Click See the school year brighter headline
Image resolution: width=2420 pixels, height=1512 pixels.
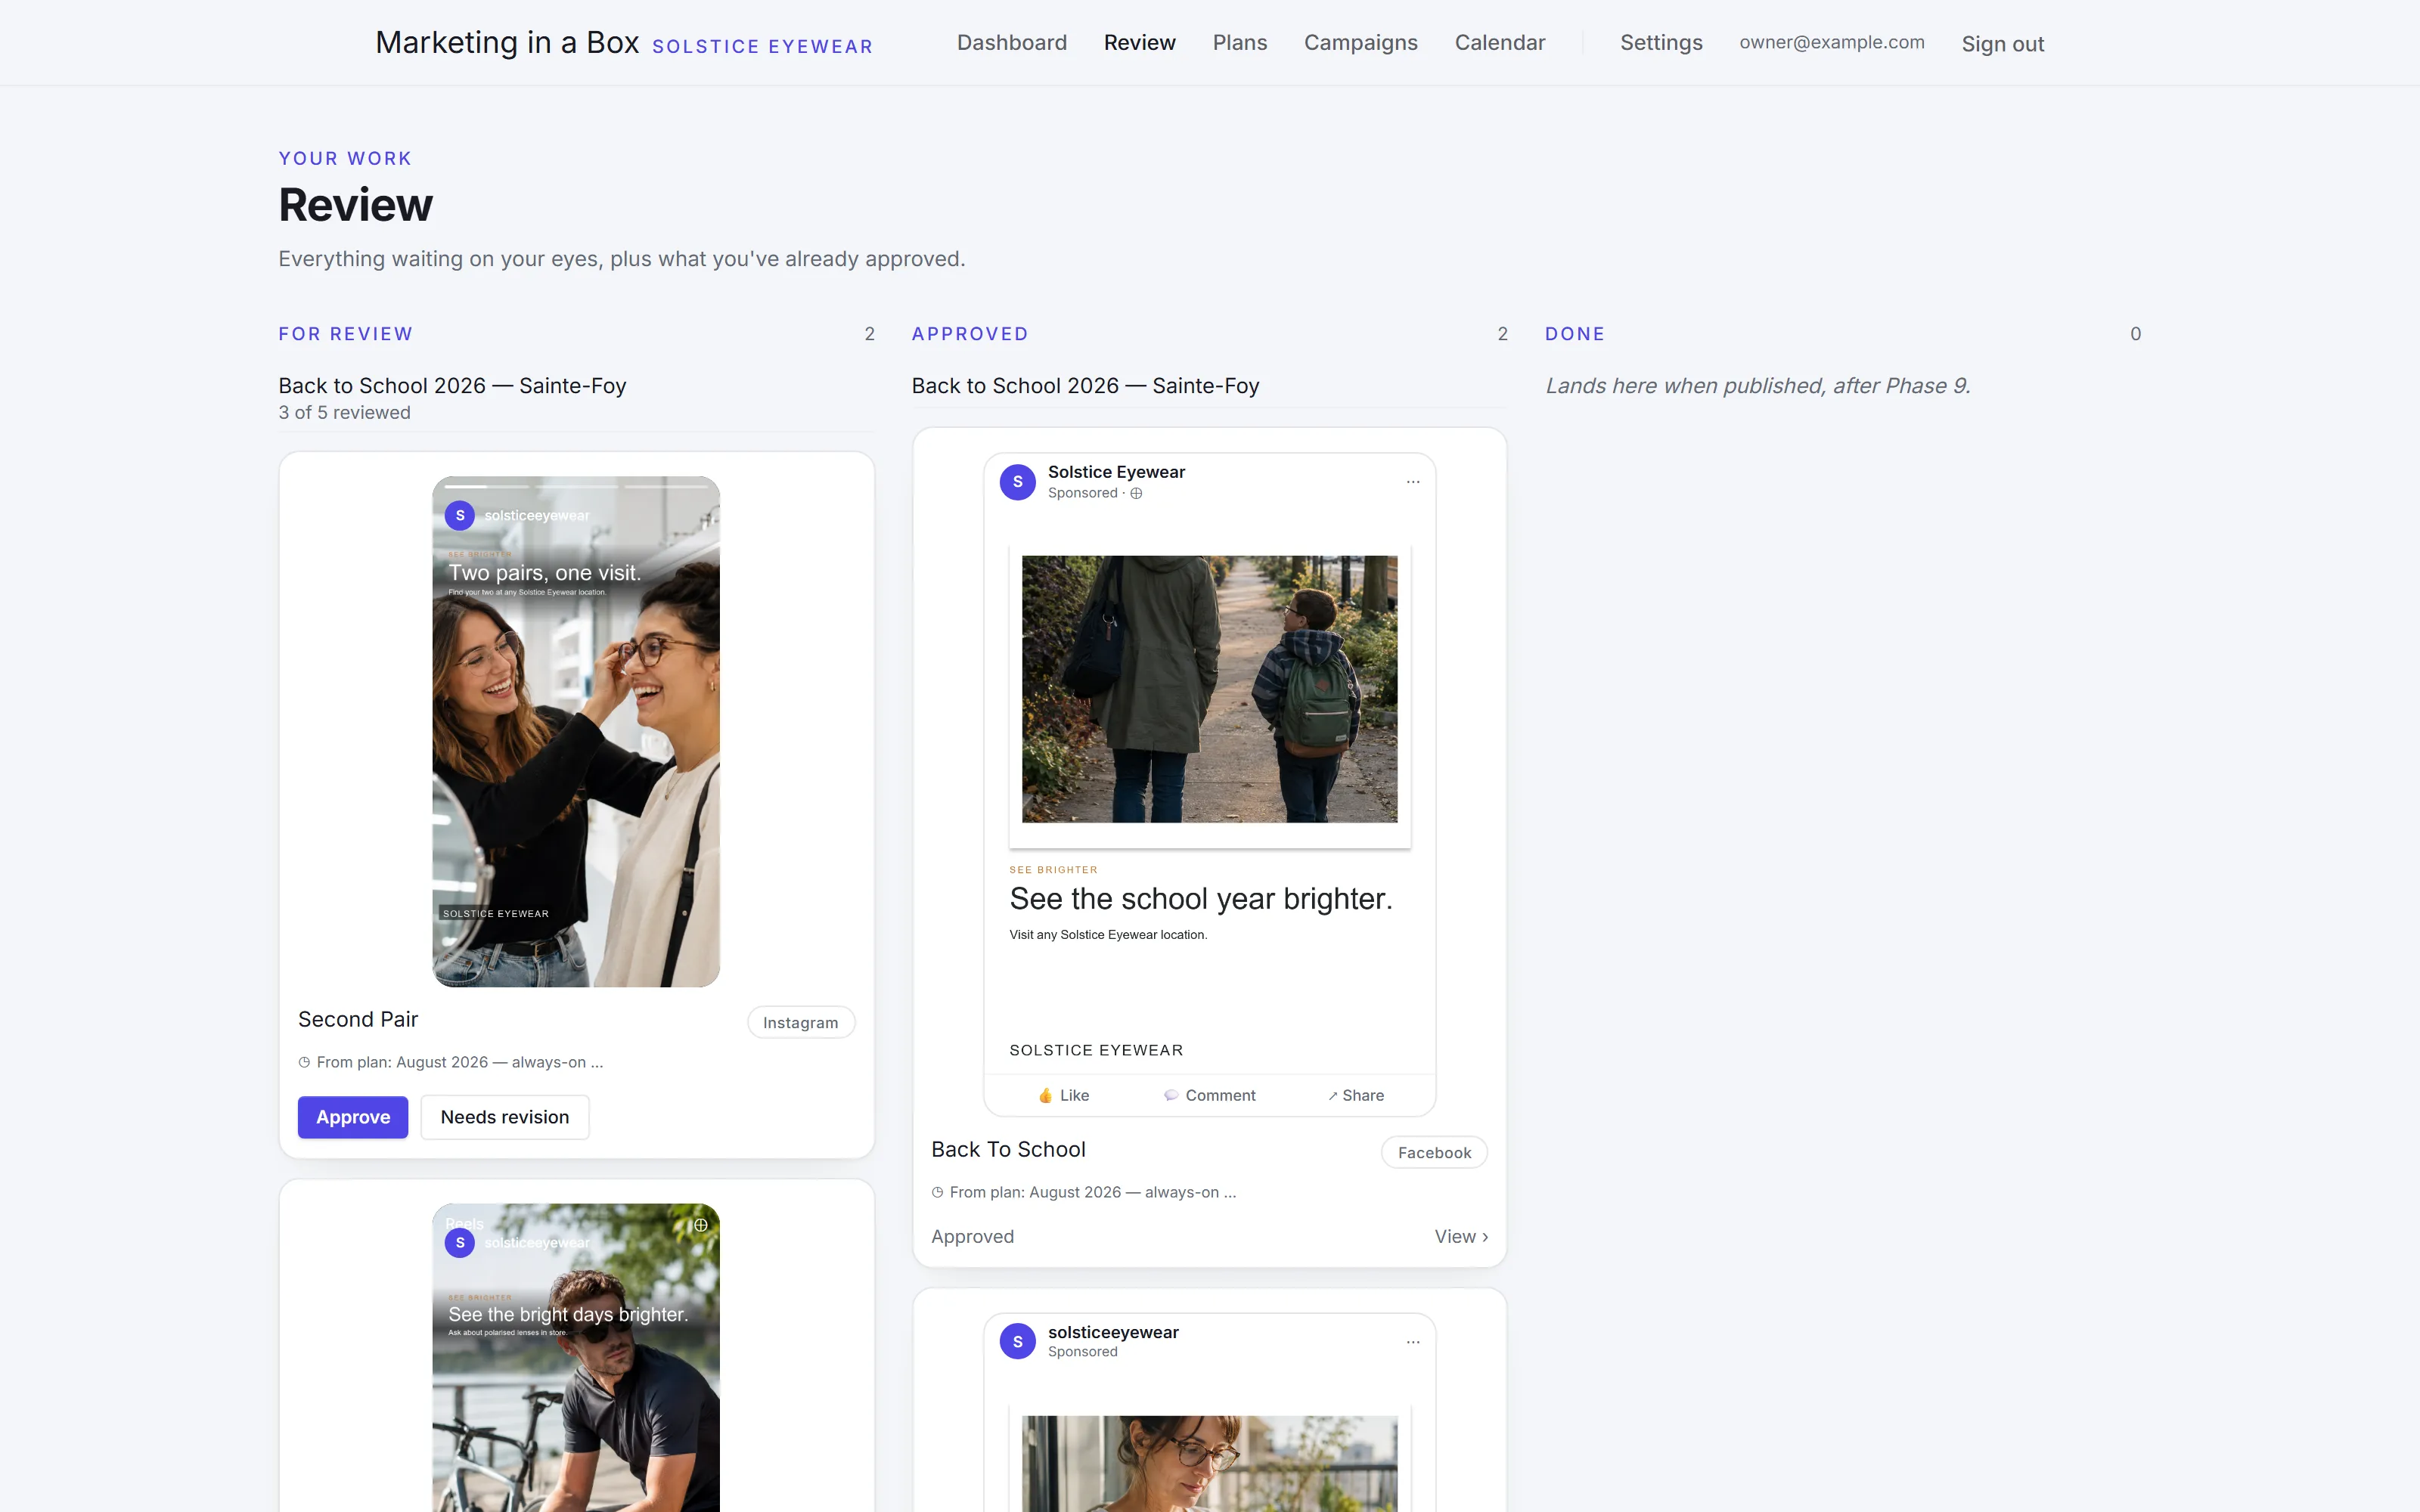[1200, 899]
